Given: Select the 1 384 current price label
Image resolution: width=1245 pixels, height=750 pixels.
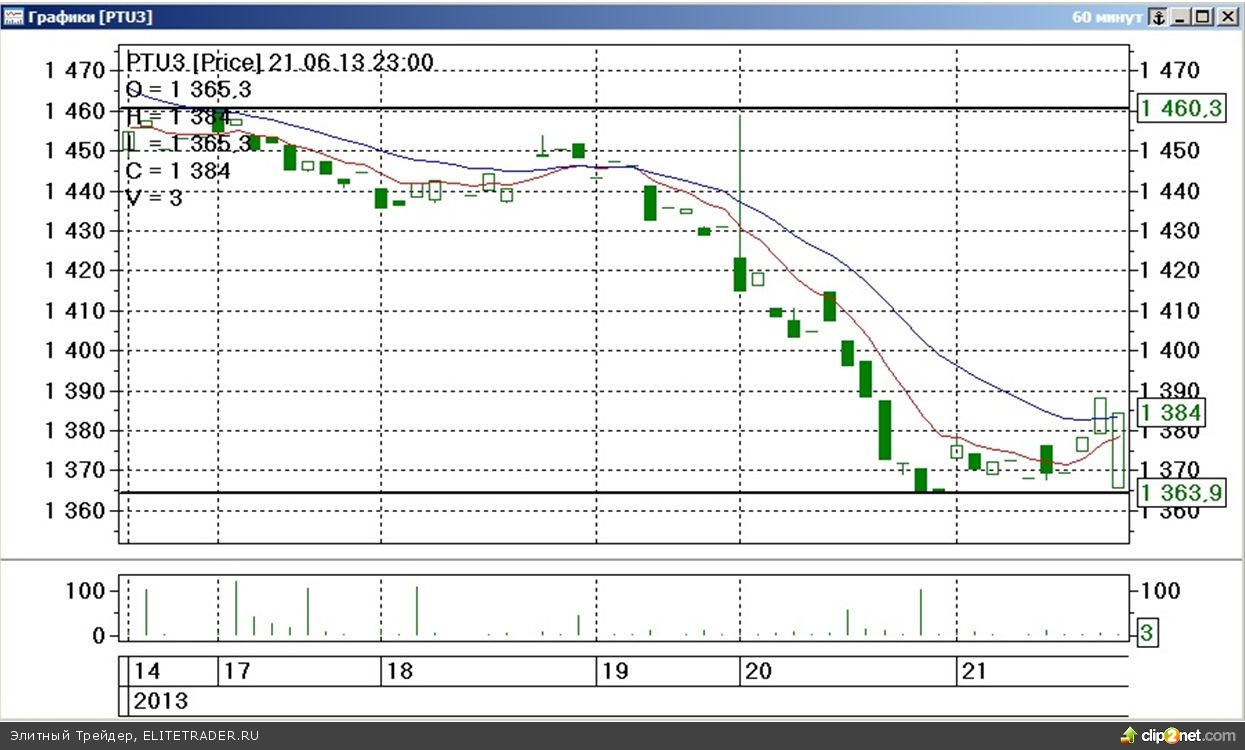Looking at the screenshot, I should [1172, 412].
